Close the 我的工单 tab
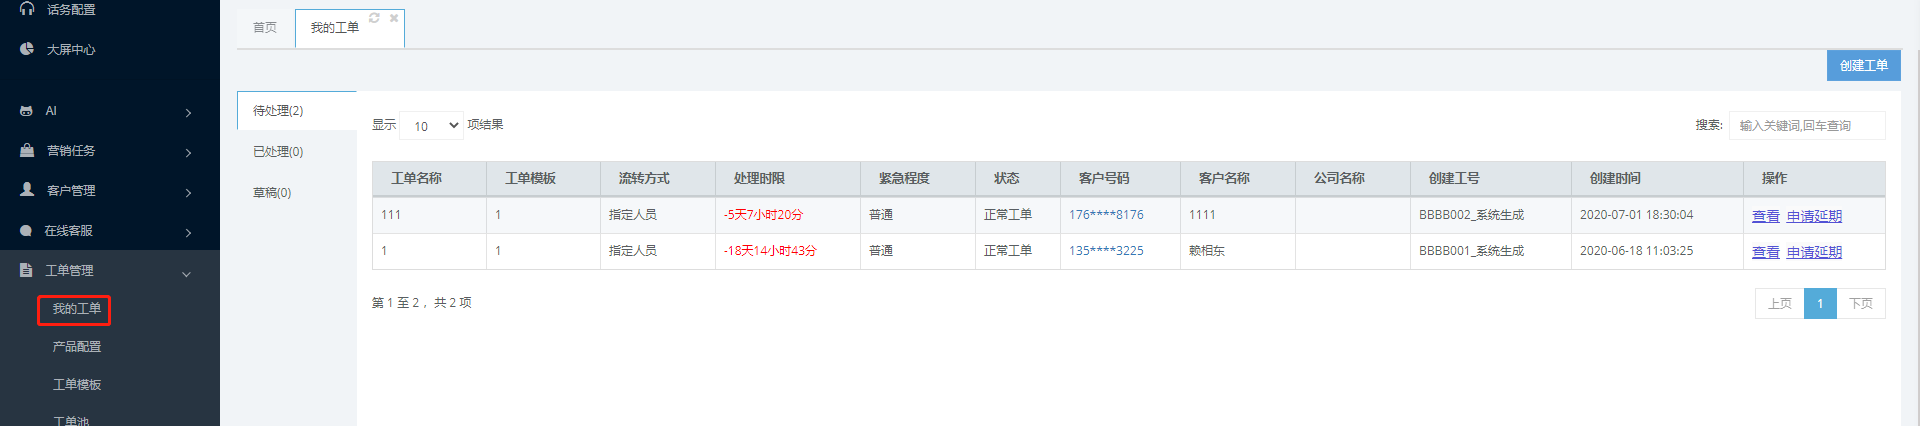 click(x=394, y=18)
